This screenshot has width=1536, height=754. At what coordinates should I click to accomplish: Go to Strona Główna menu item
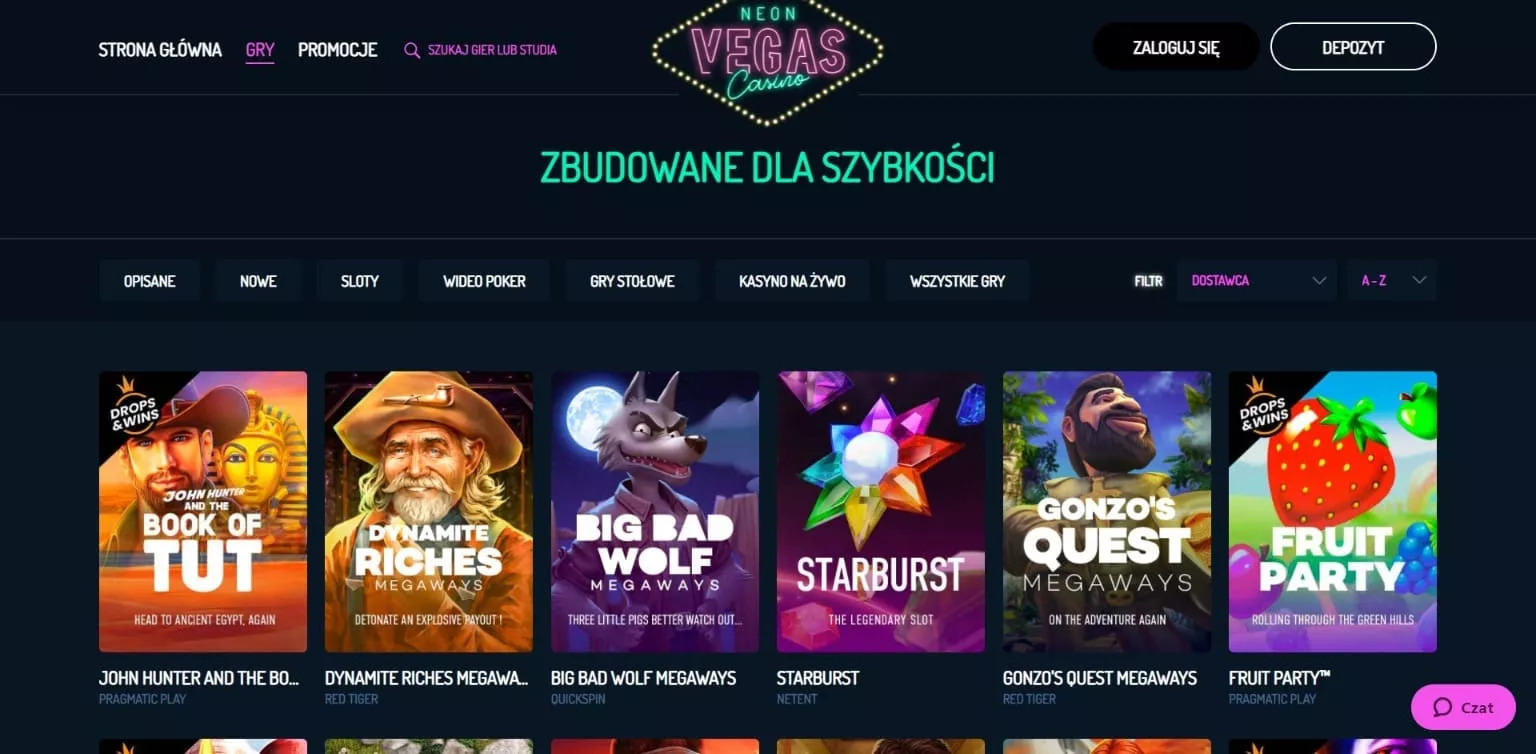point(160,50)
